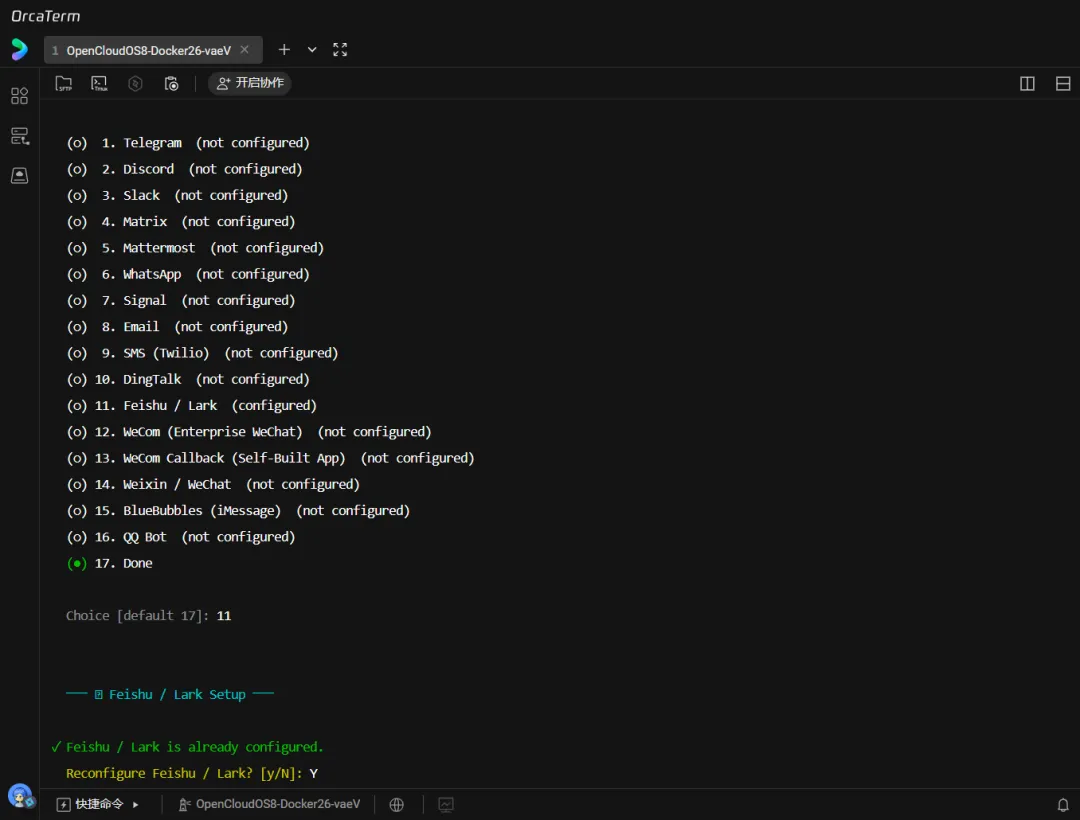Select the WhatsApp radio option
The height and width of the screenshot is (820, 1080).
pyautogui.click(x=76, y=274)
